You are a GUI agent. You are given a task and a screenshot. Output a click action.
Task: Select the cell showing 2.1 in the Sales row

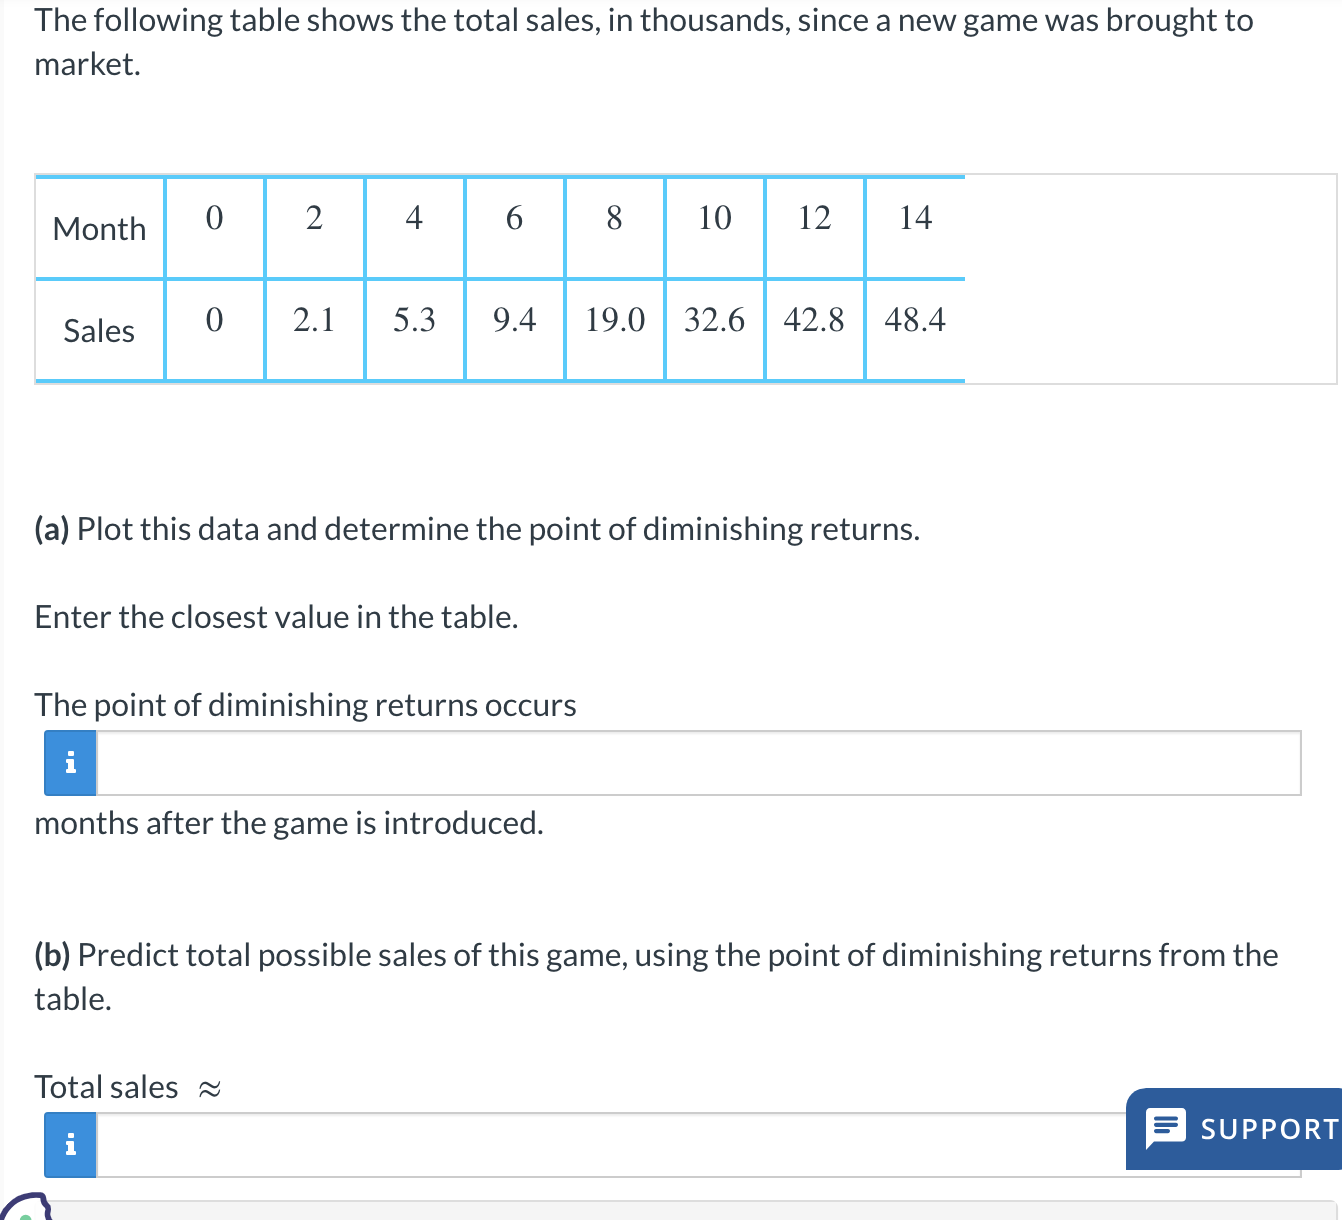(314, 321)
